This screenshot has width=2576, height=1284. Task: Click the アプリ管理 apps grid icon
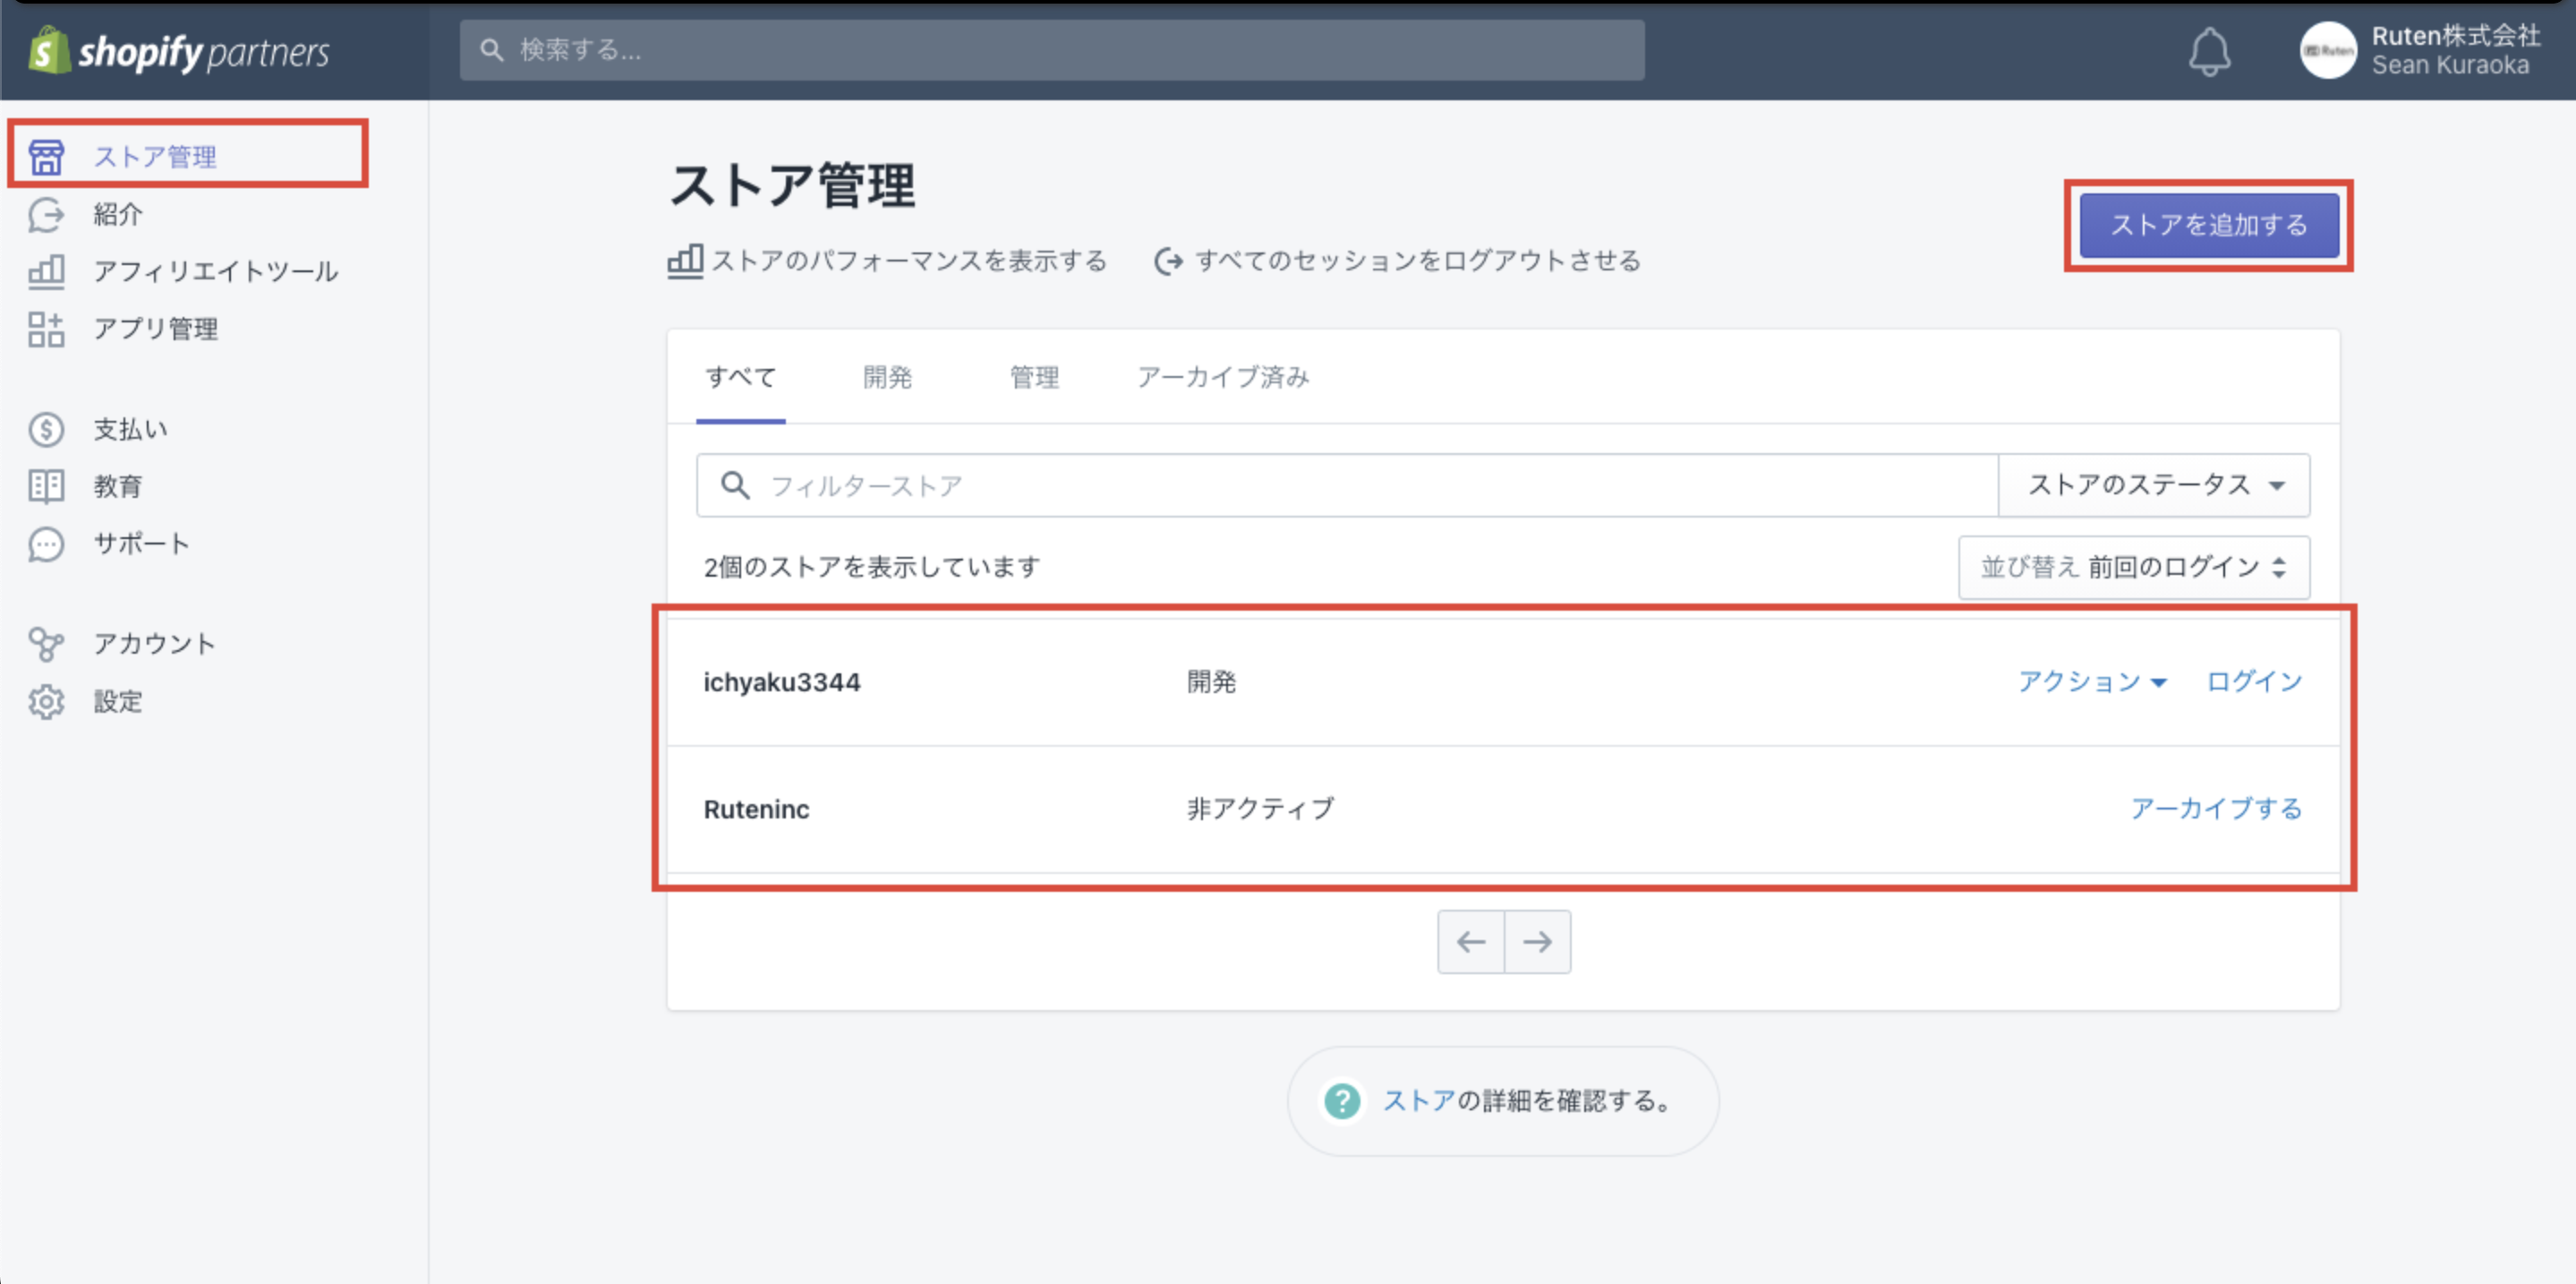click(x=46, y=329)
